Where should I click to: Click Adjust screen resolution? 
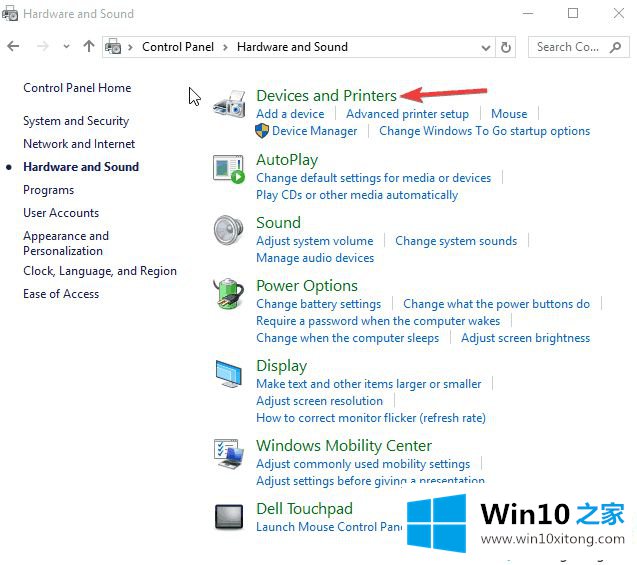[x=319, y=401]
